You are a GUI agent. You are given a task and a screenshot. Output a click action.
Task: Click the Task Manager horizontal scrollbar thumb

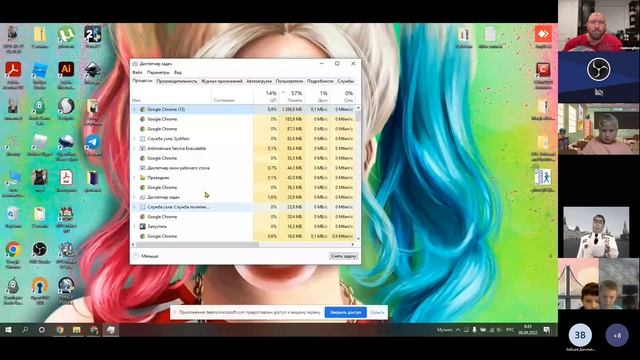pos(197,244)
